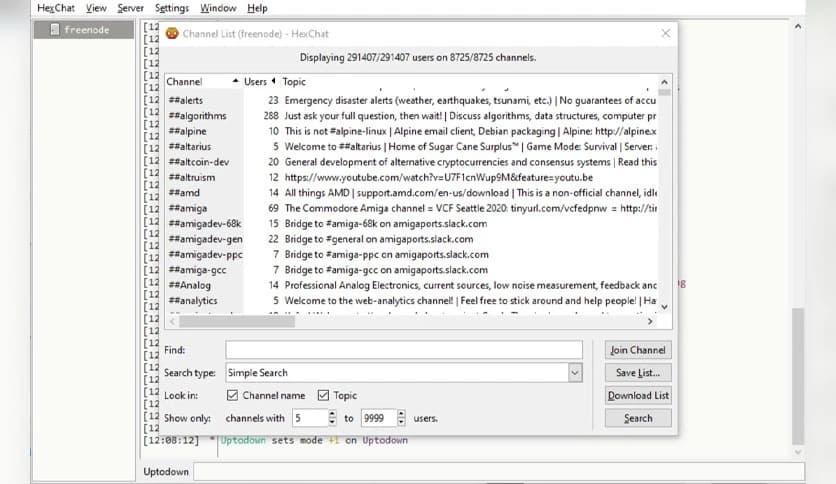The image size is (836, 484).
Task: Click the Download List button
Action: coord(638,396)
